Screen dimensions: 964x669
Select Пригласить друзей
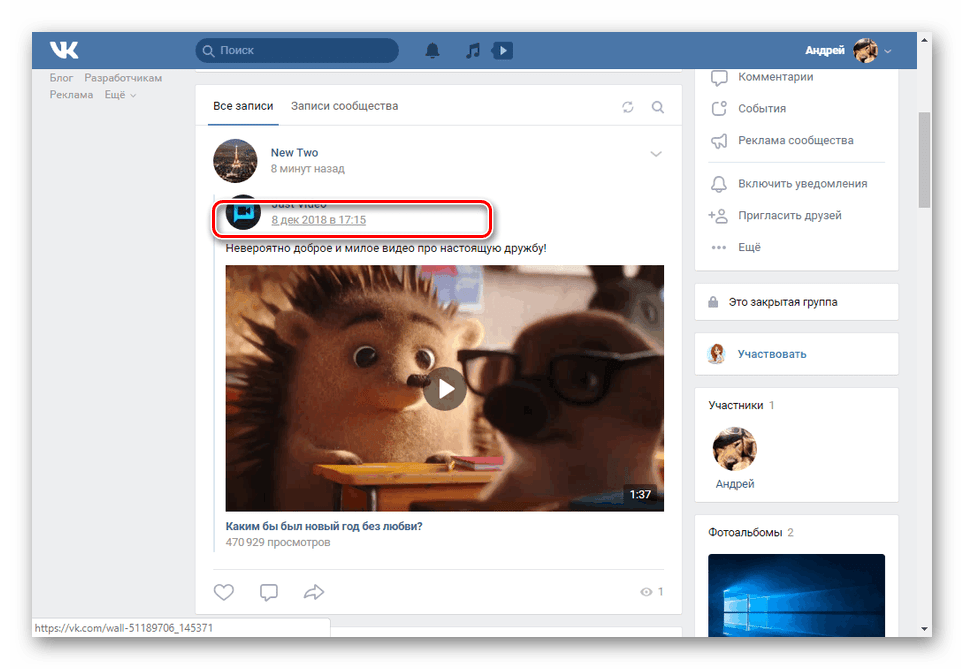click(x=789, y=215)
